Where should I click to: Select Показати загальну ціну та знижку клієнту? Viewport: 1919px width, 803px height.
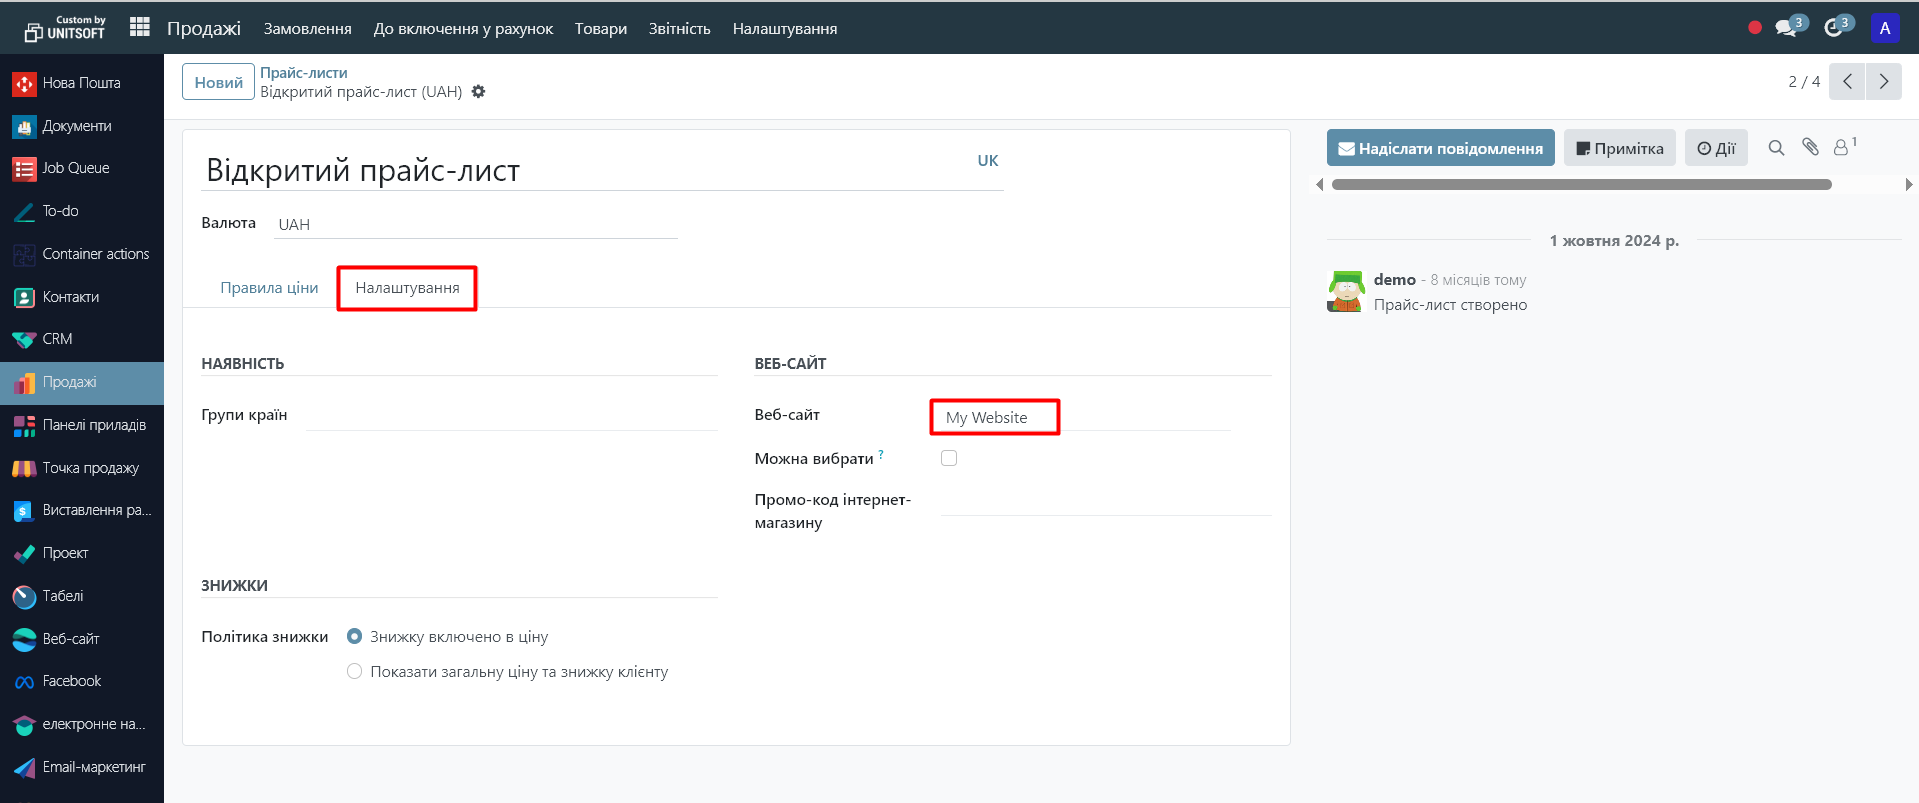tap(354, 671)
